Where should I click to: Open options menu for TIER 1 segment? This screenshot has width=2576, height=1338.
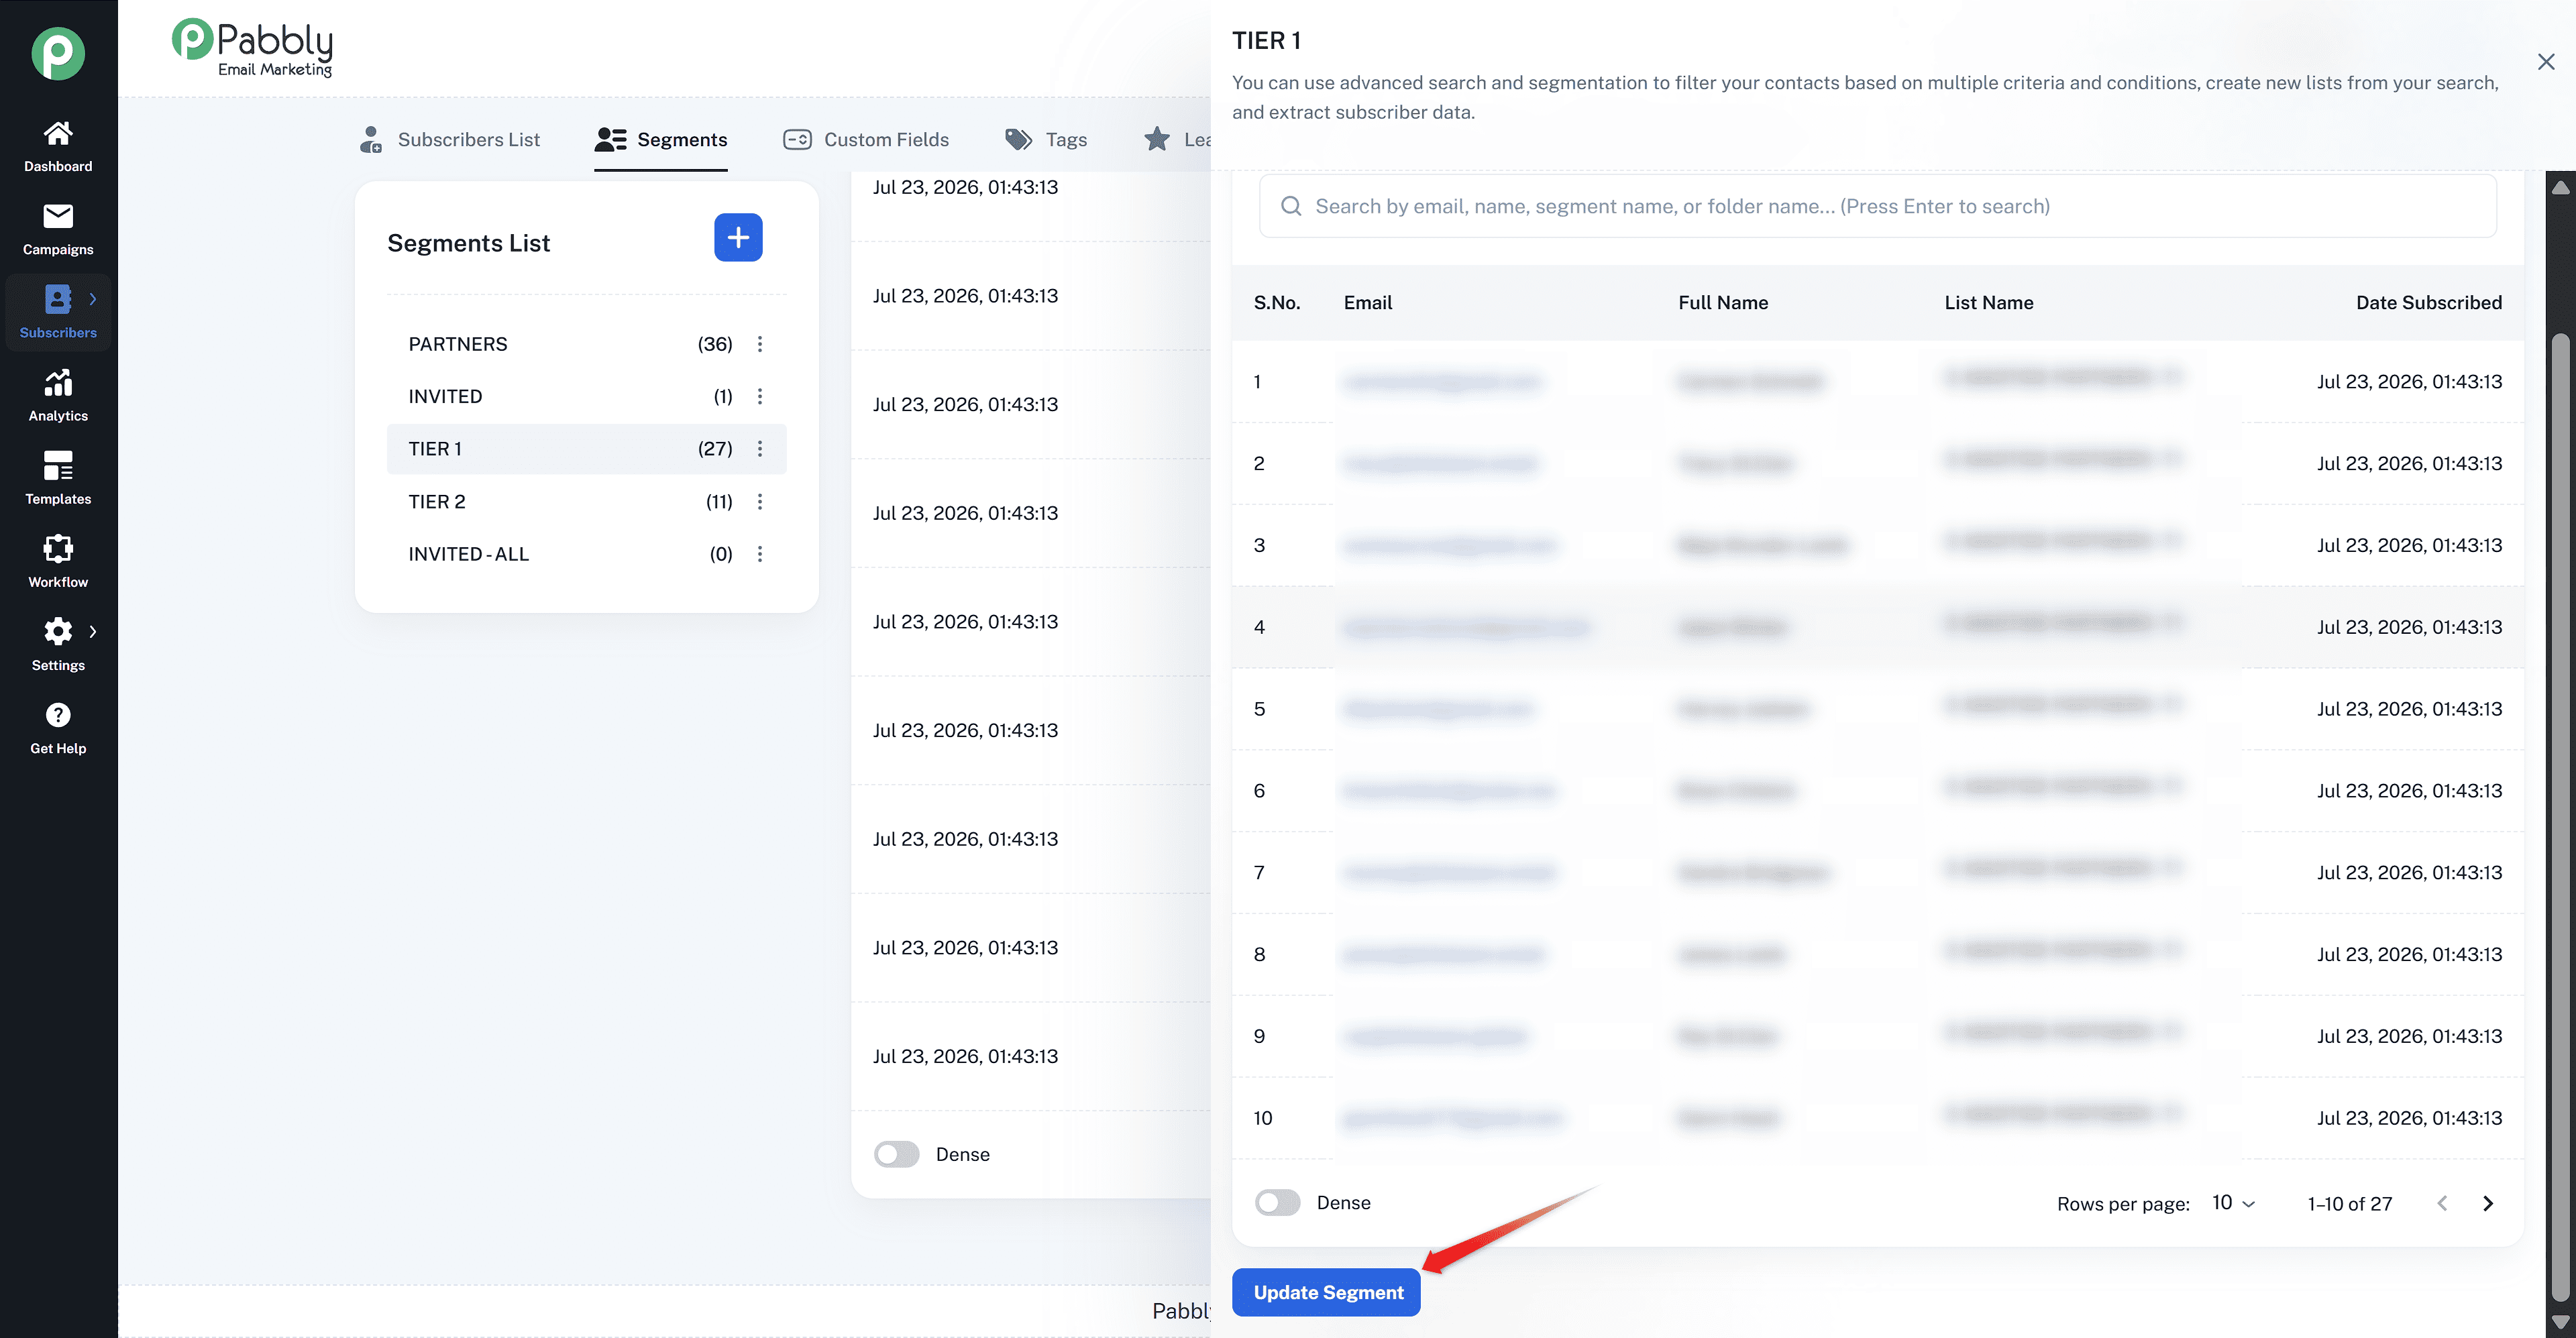[760, 449]
